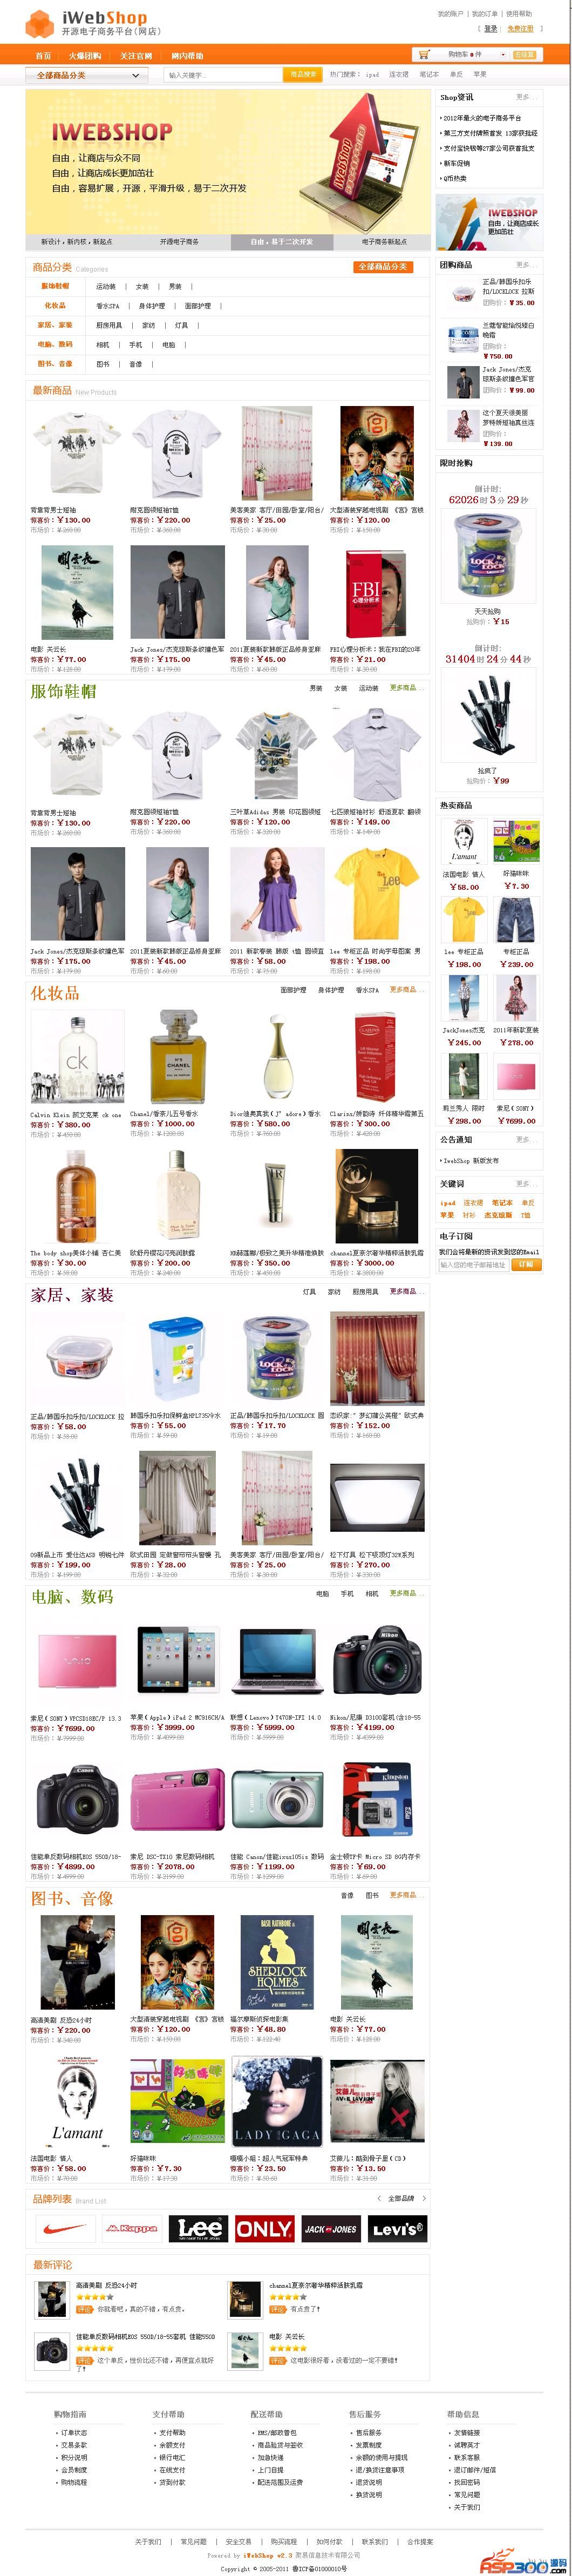Select banner slide tab 开源电子商务
The width and height of the screenshot is (572, 2576).
(179, 241)
